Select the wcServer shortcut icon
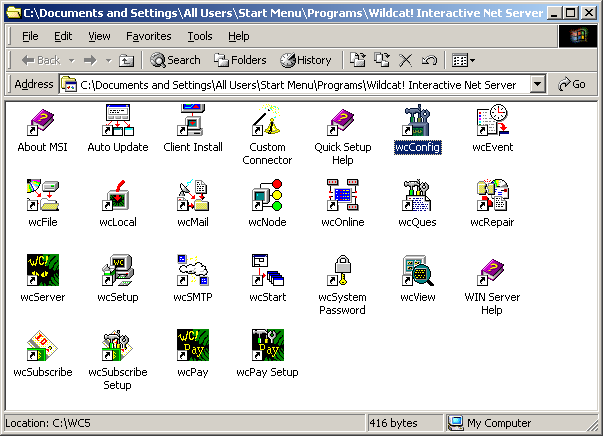This screenshot has height=436, width=603. pos(42,270)
